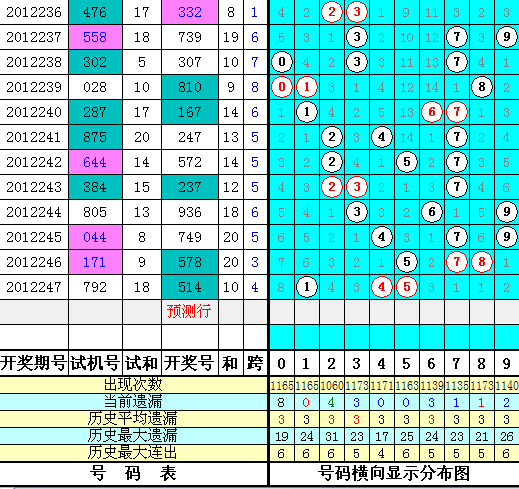
Task: Click red circled 0 in row 2012239
Action: (x=282, y=87)
